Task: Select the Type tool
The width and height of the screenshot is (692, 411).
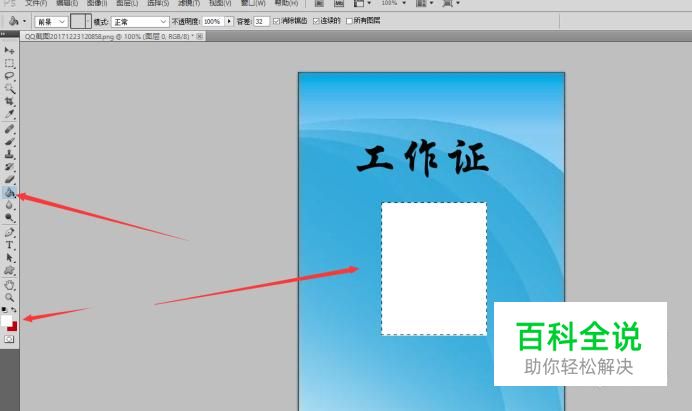Action: point(9,245)
